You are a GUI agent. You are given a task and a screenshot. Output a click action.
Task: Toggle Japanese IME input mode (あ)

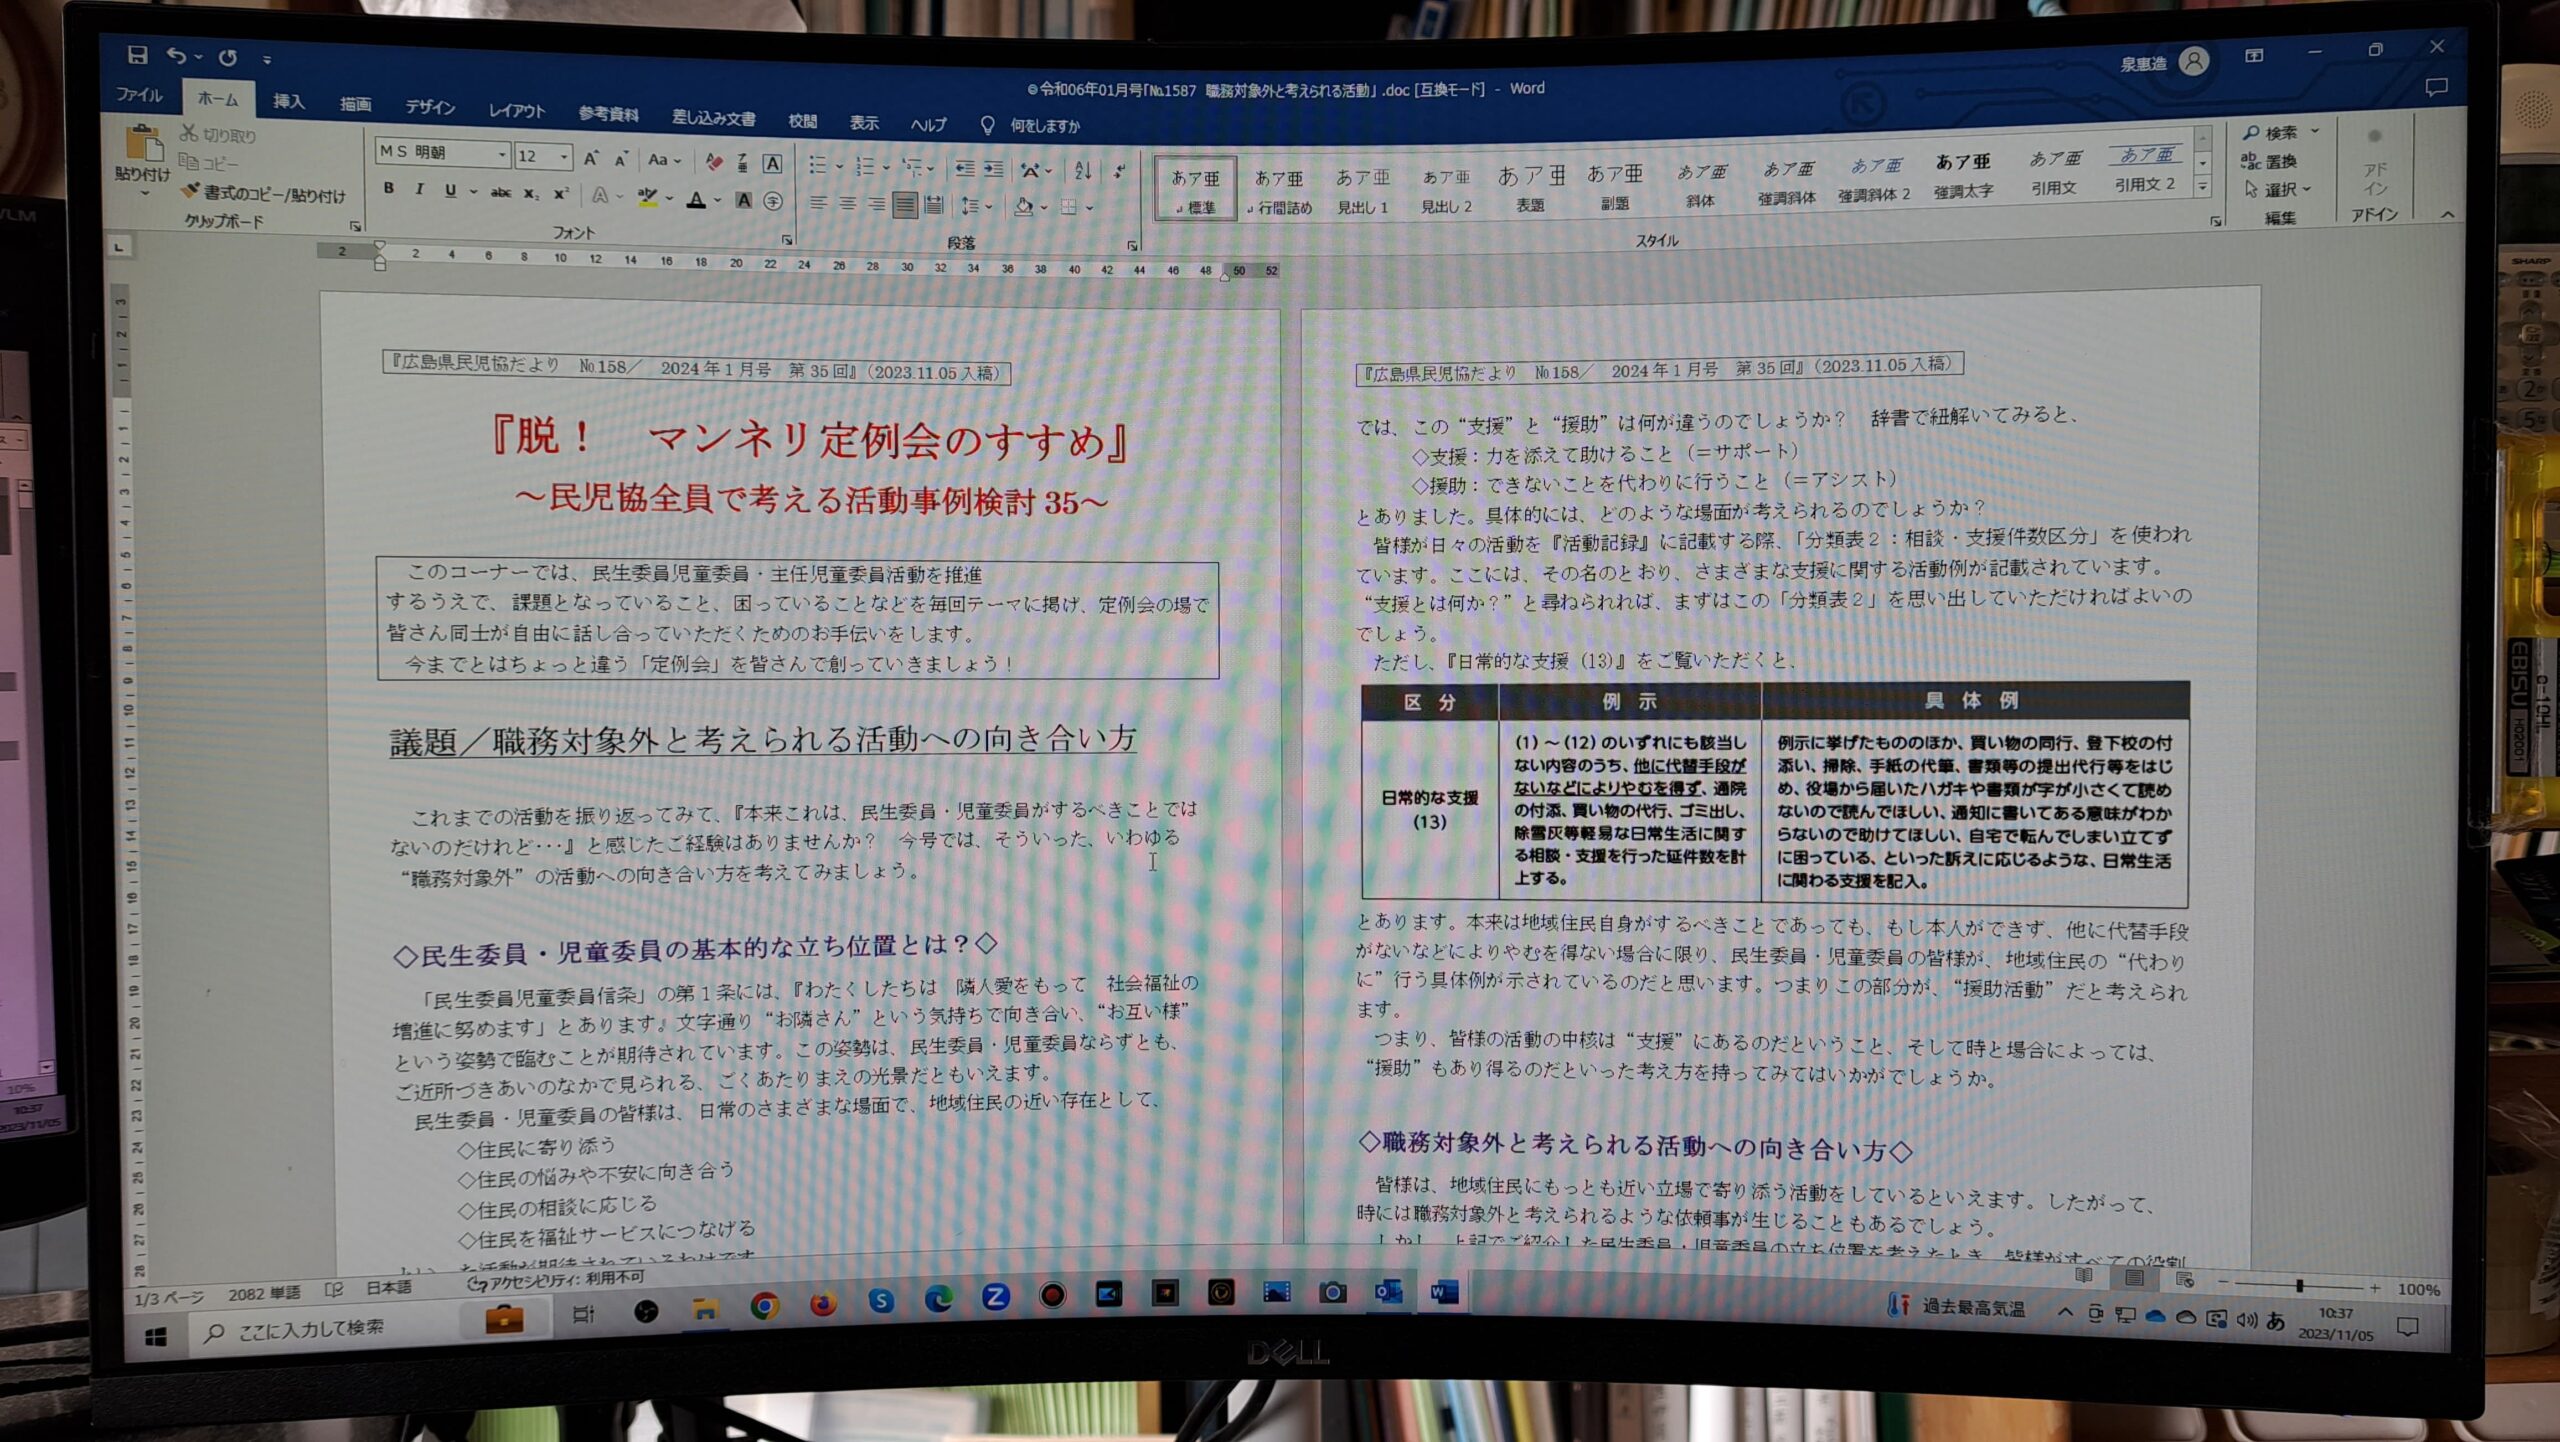click(2276, 1320)
